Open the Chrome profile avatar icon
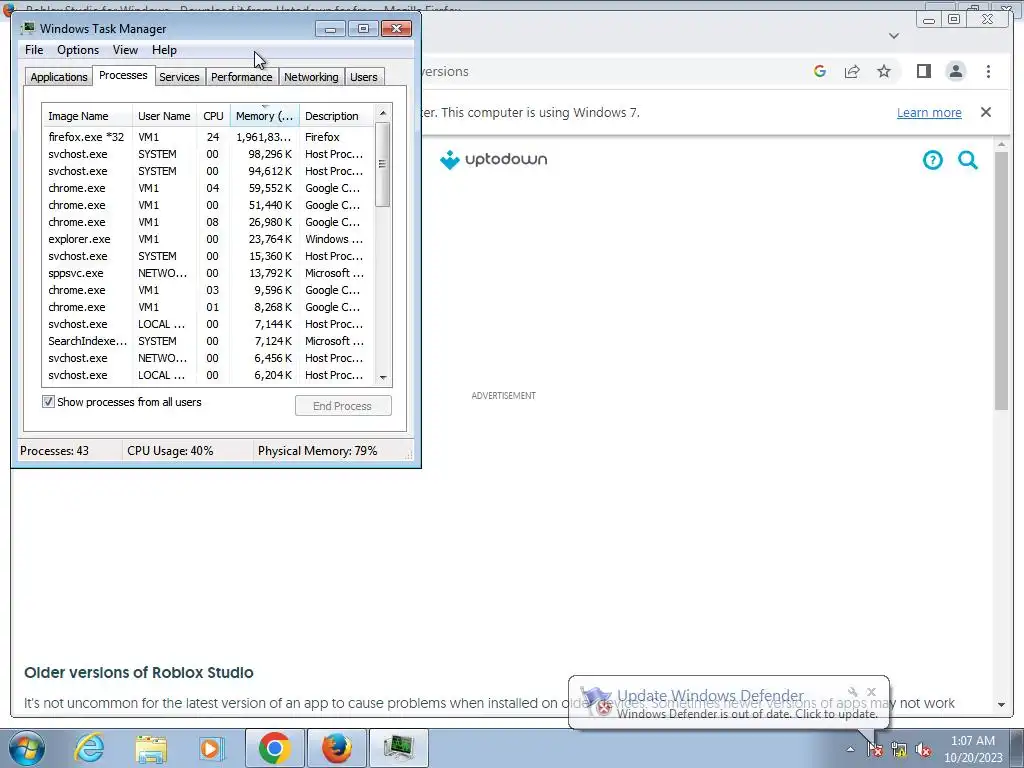This screenshot has height=768, width=1024. point(955,71)
